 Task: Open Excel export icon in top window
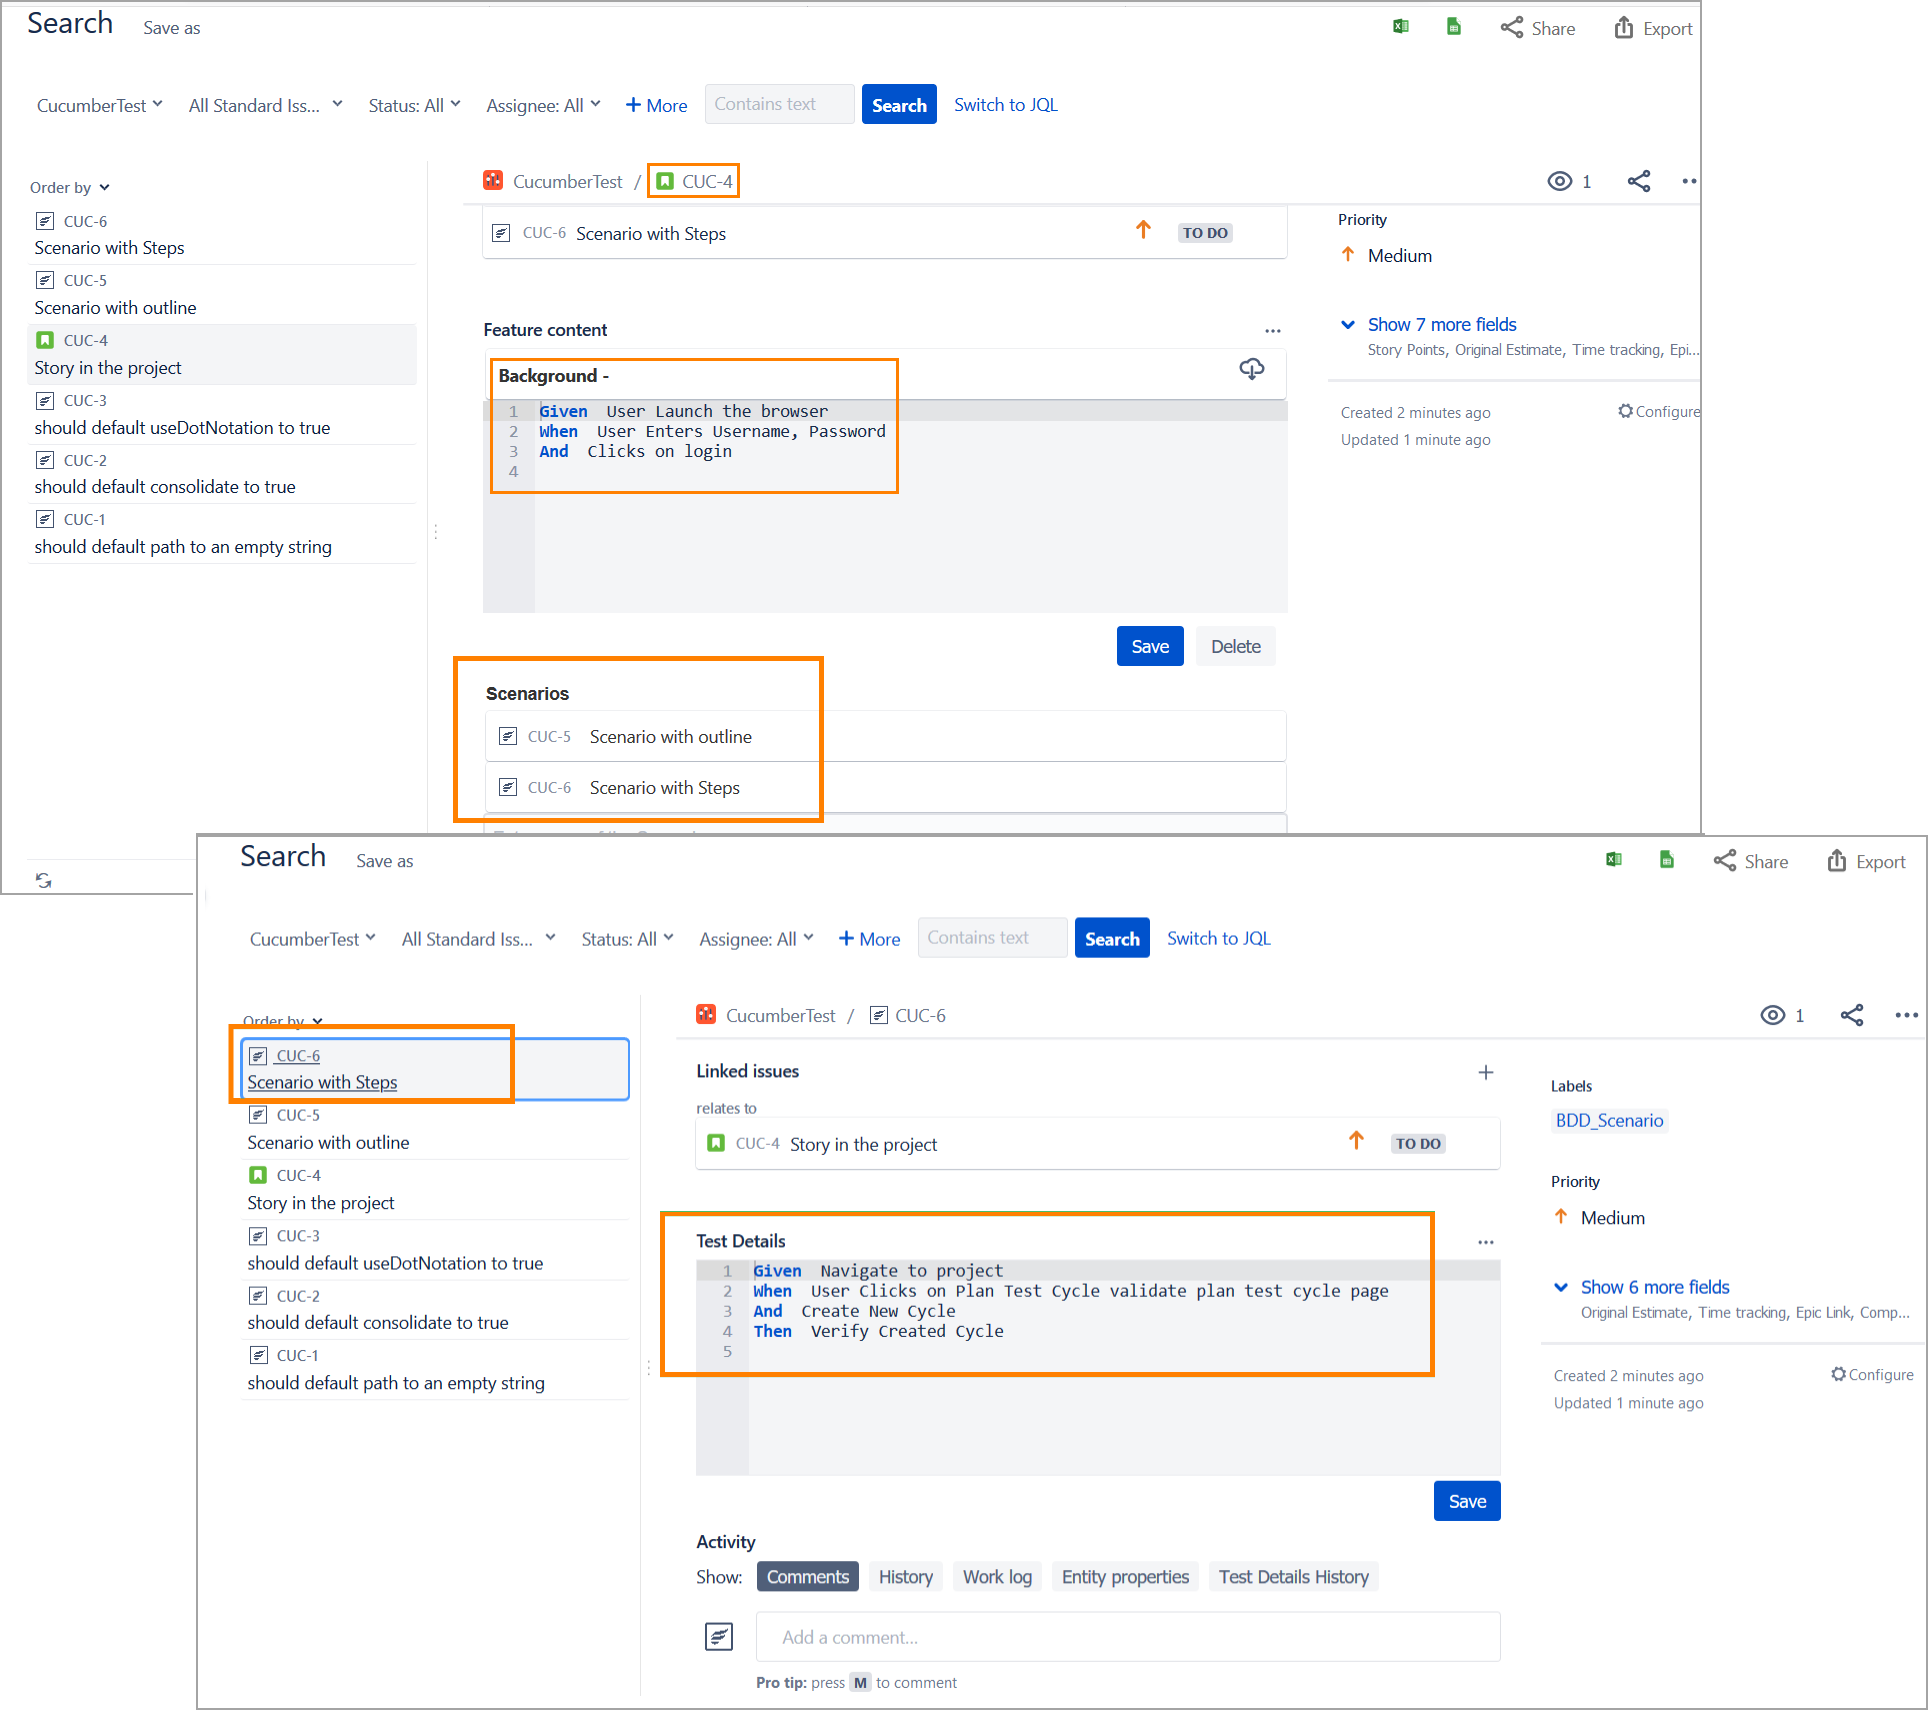[1401, 27]
